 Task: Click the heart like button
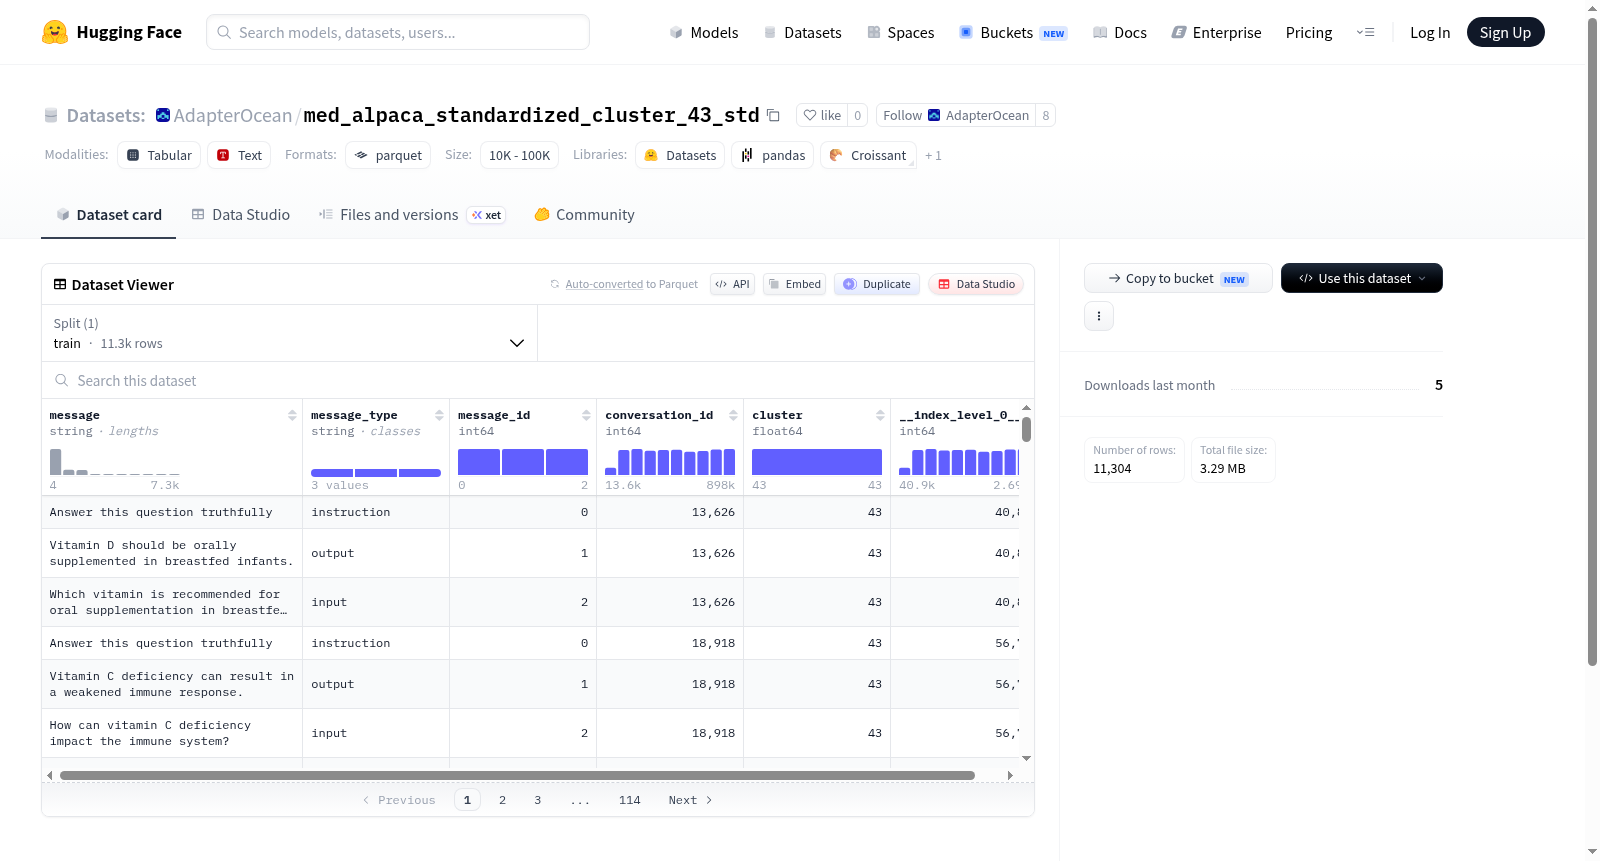822,115
